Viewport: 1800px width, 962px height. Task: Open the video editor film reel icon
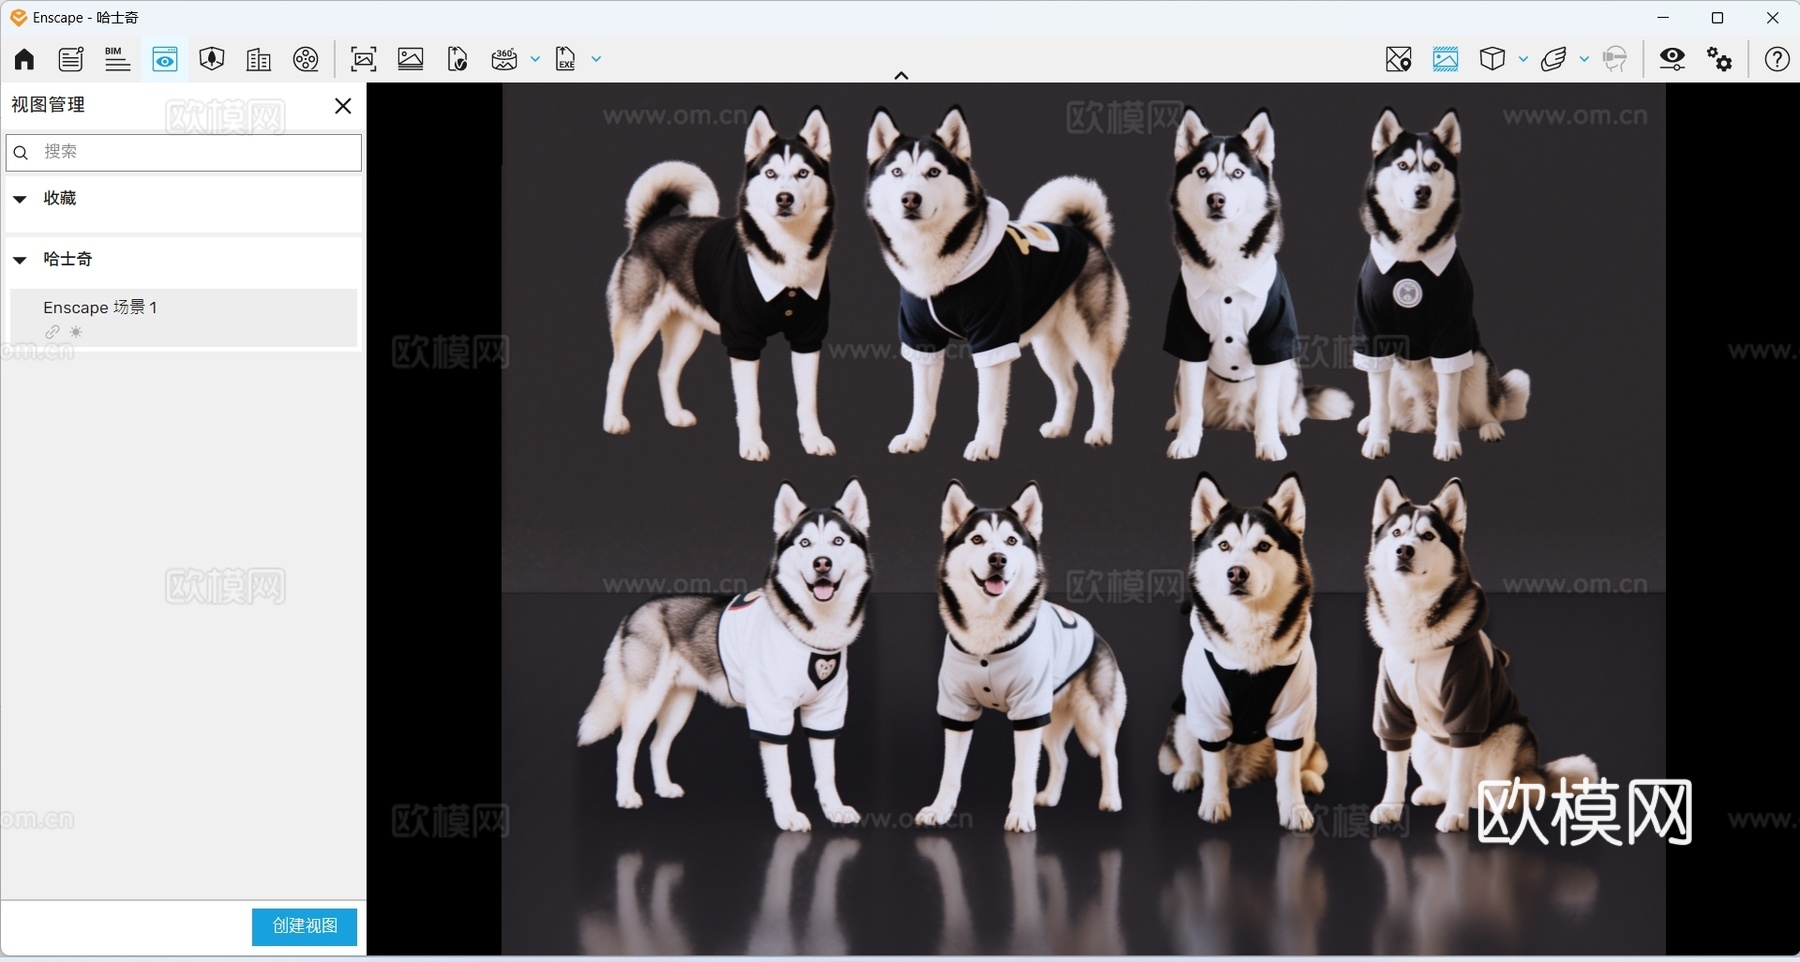coord(306,59)
